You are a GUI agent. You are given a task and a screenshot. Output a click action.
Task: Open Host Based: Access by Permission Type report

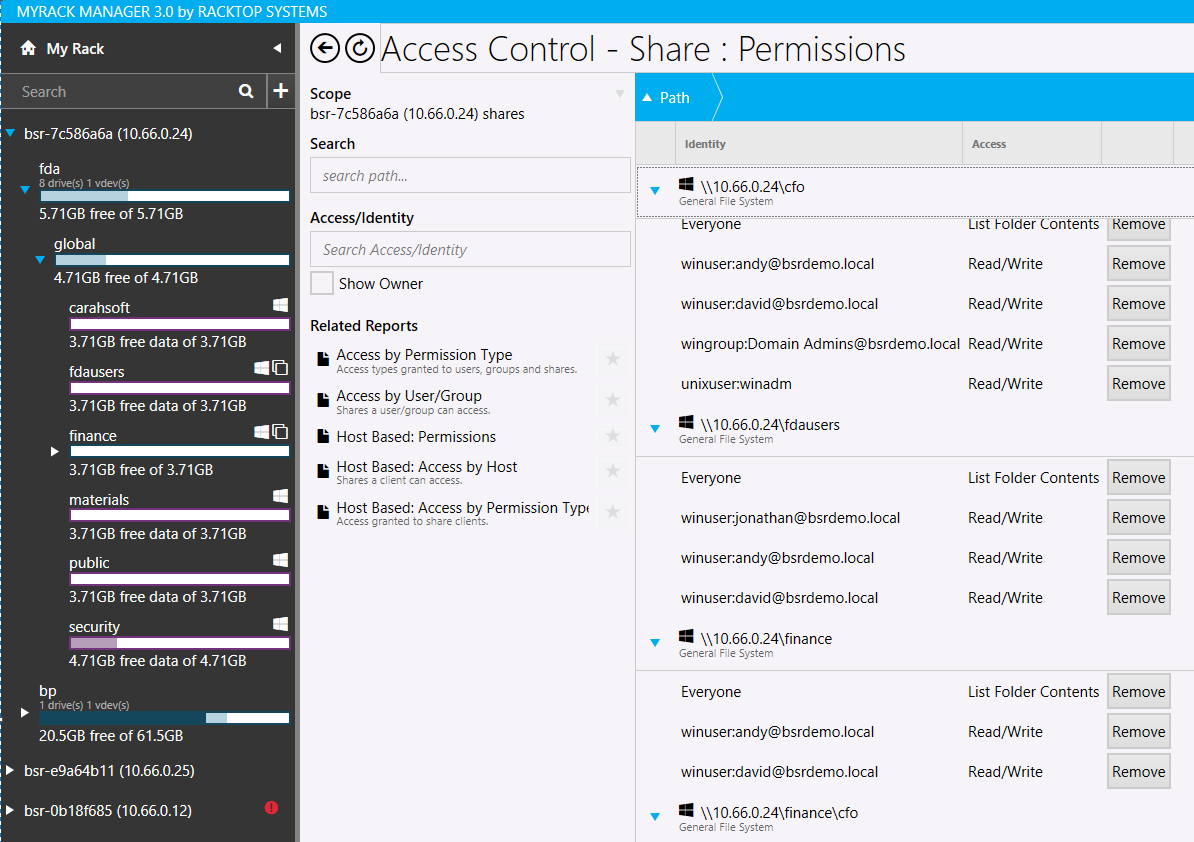[463, 508]
